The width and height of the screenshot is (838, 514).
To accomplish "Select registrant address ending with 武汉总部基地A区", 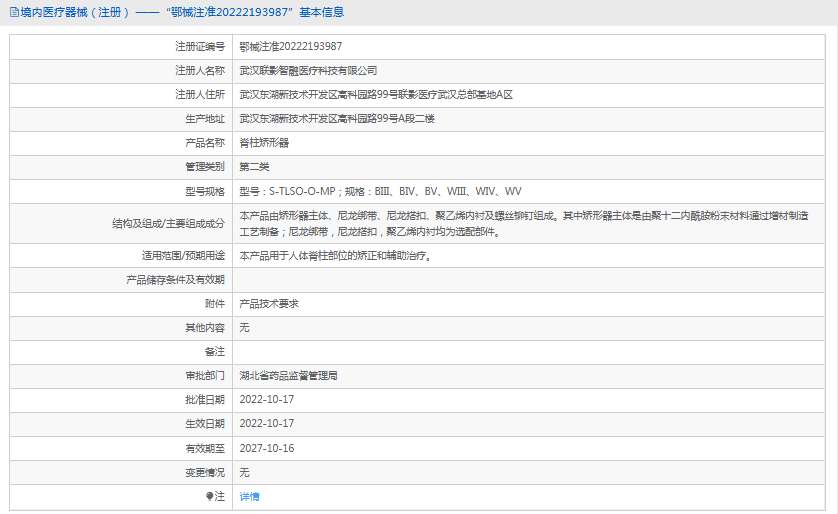I will [376, 95].
